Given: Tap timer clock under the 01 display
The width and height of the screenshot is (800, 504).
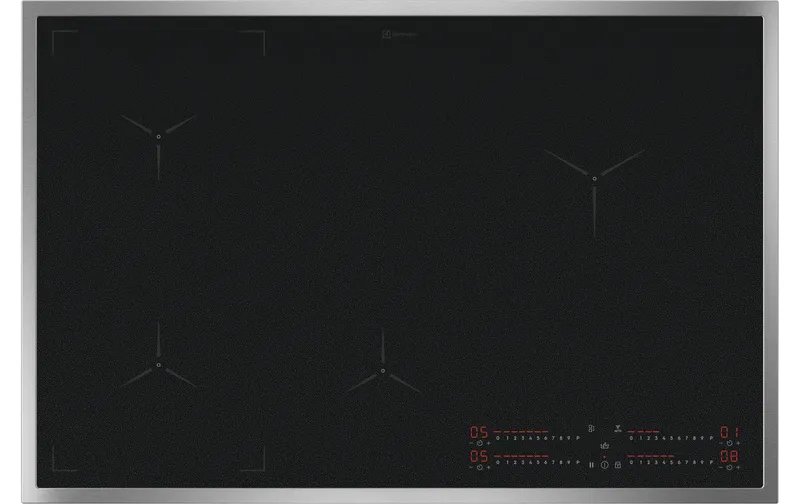Looking at the screenshot, I should (x=730, y=443).
